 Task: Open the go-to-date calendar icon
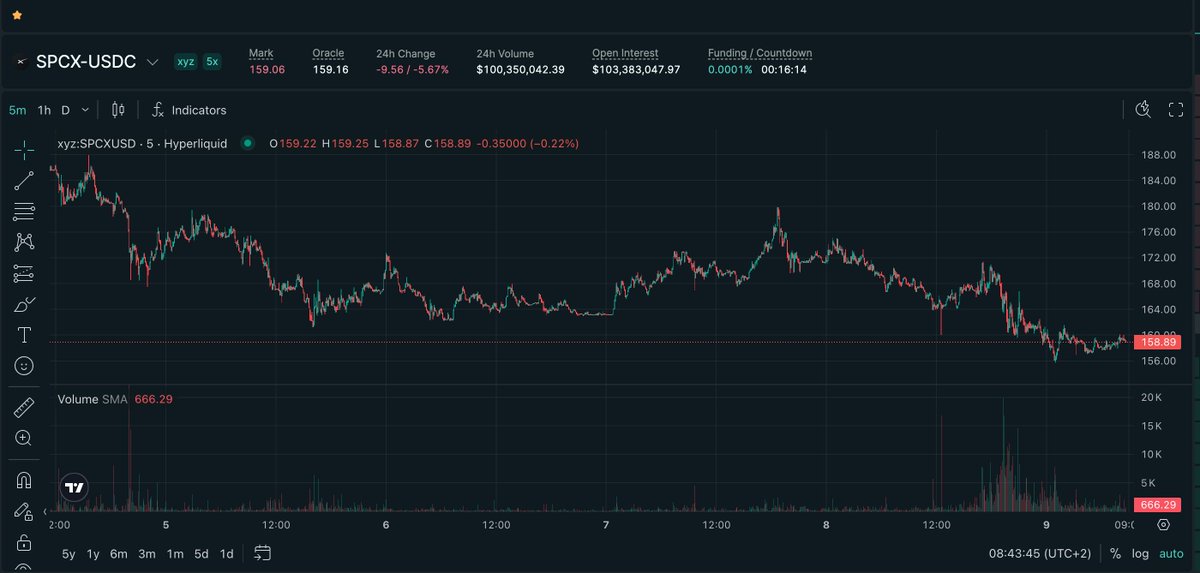(x=262, y=553)
